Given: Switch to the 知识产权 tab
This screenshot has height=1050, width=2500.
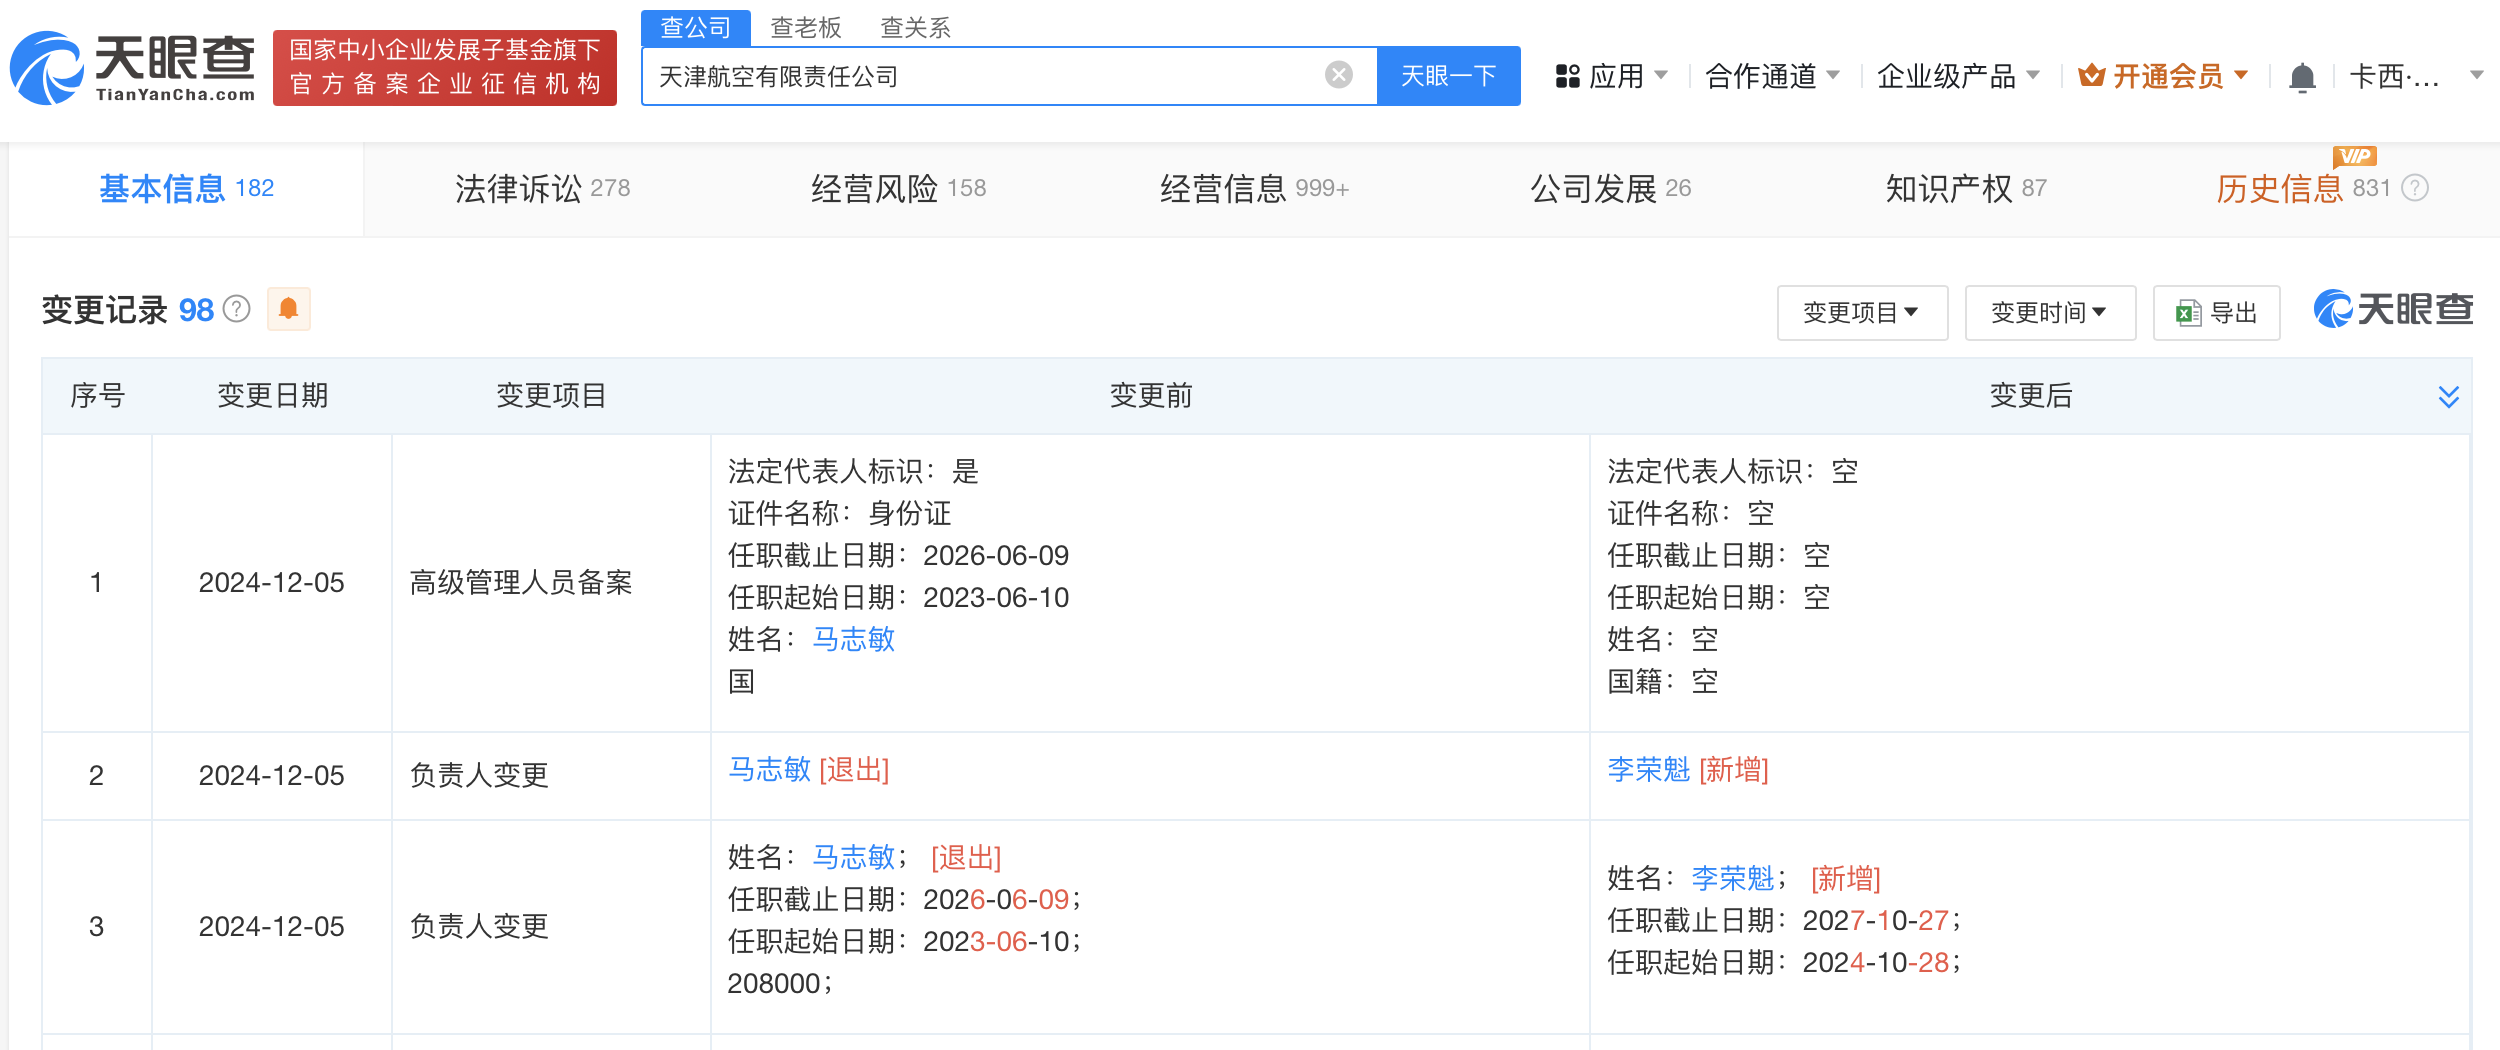Looking at the screenshot, I should pos(1965,189).
